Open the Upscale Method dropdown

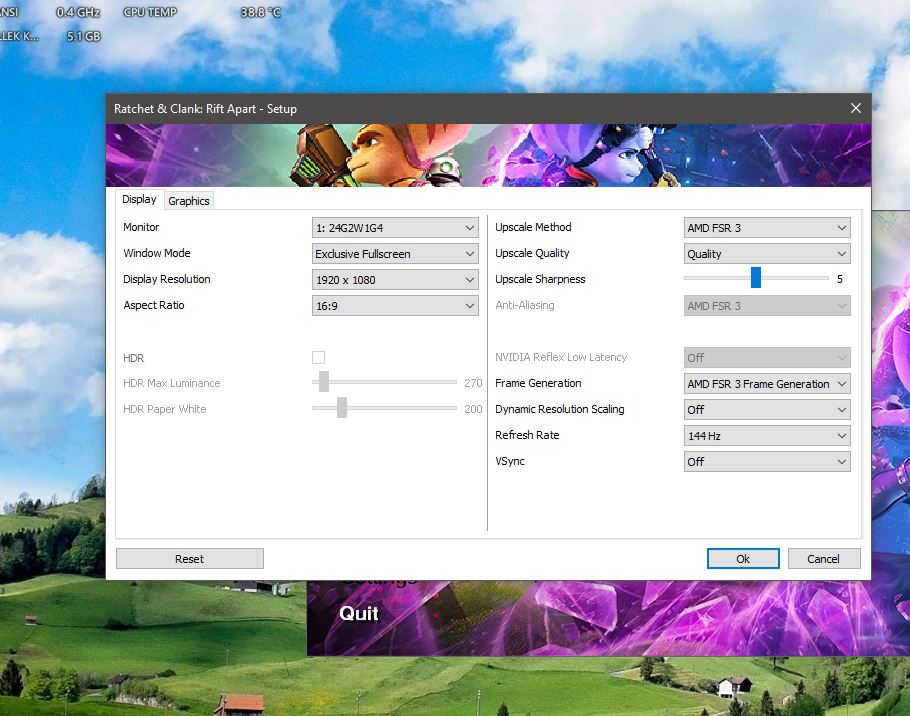pyautogui.click(x=767, y=227)
